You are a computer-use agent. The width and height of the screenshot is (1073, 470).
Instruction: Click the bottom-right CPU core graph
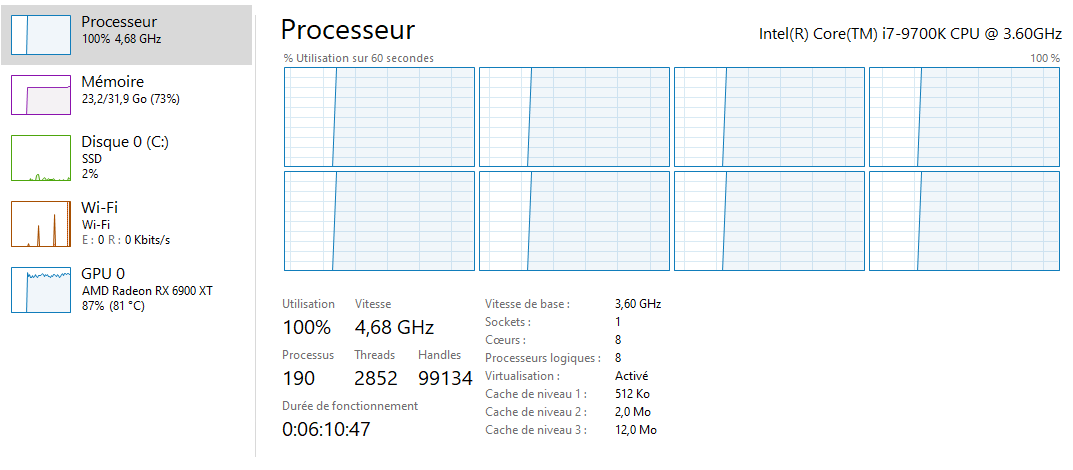click(964, 220)
